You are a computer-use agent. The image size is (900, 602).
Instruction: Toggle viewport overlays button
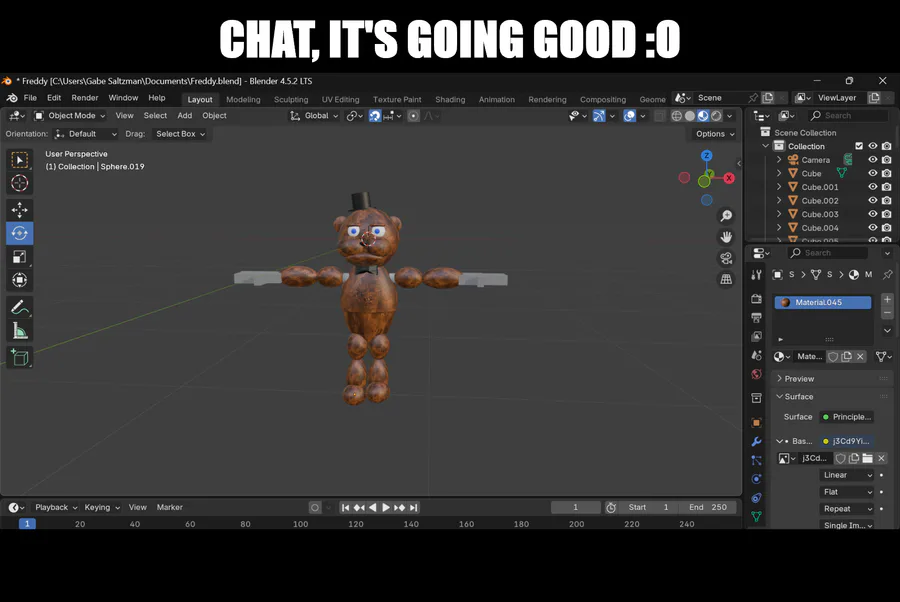(630, 116)
